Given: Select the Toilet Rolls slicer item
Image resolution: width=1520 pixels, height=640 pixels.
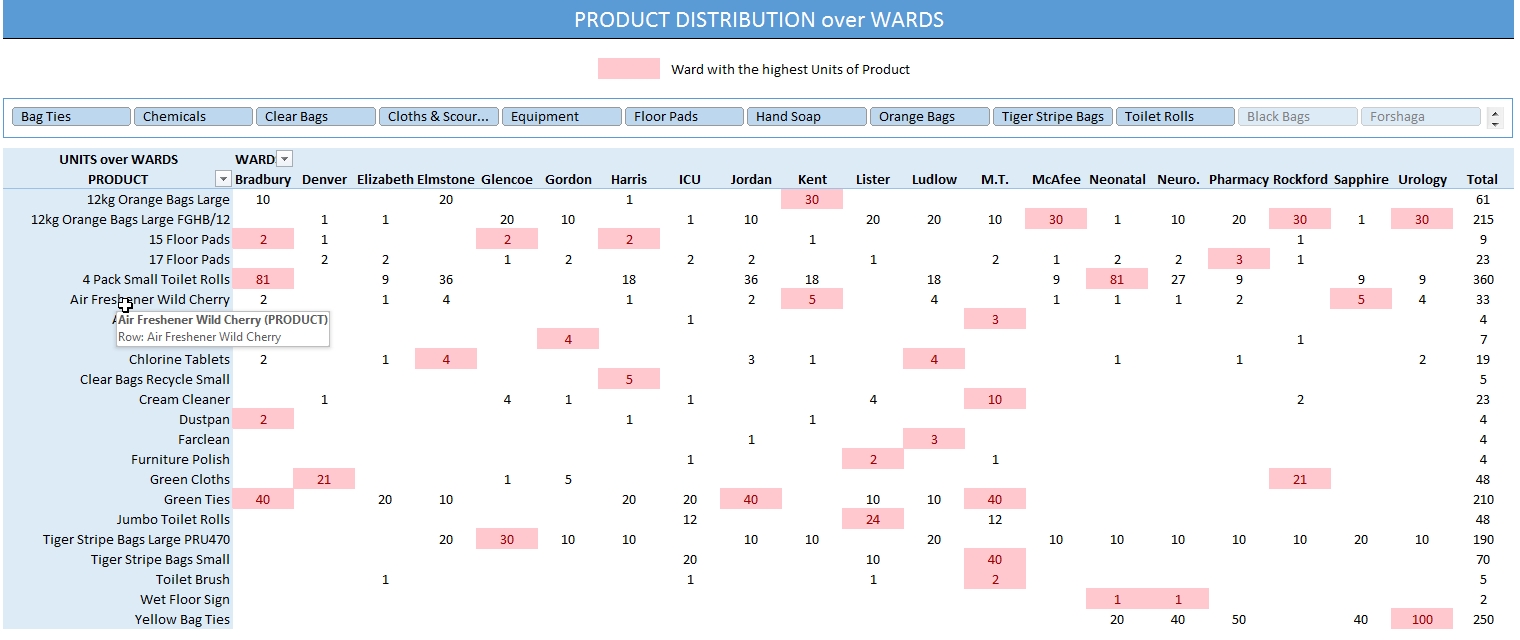Looking at the screenshot, I should tap(1174, 117).
